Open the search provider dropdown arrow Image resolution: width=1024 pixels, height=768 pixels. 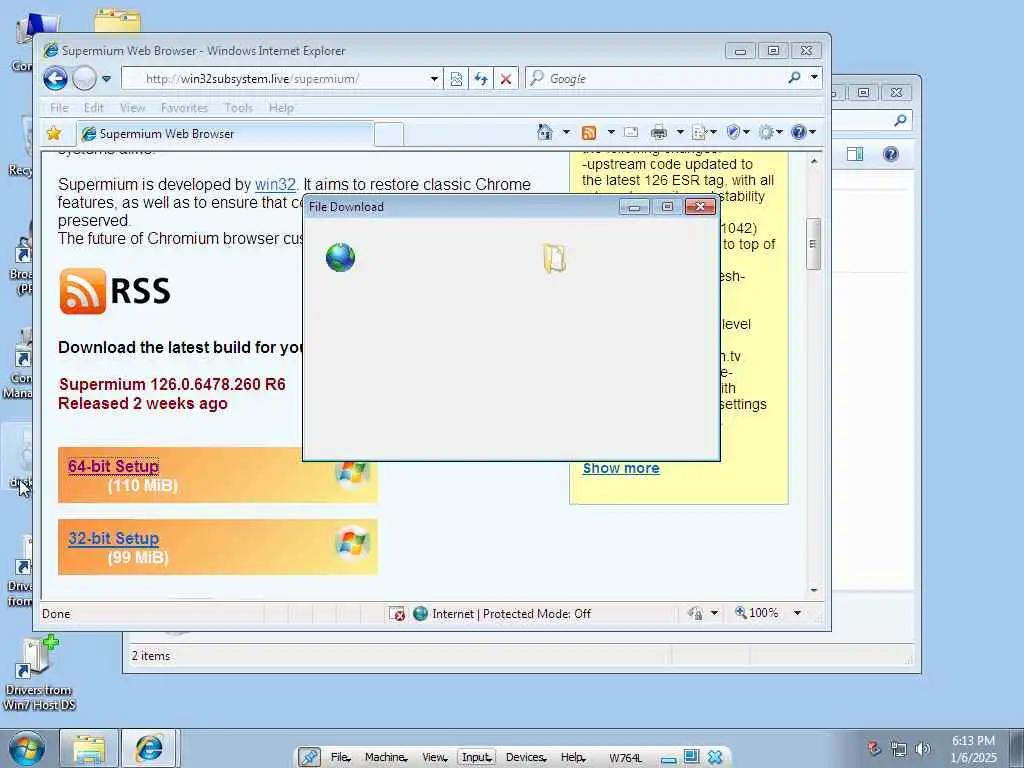[814, 77]
